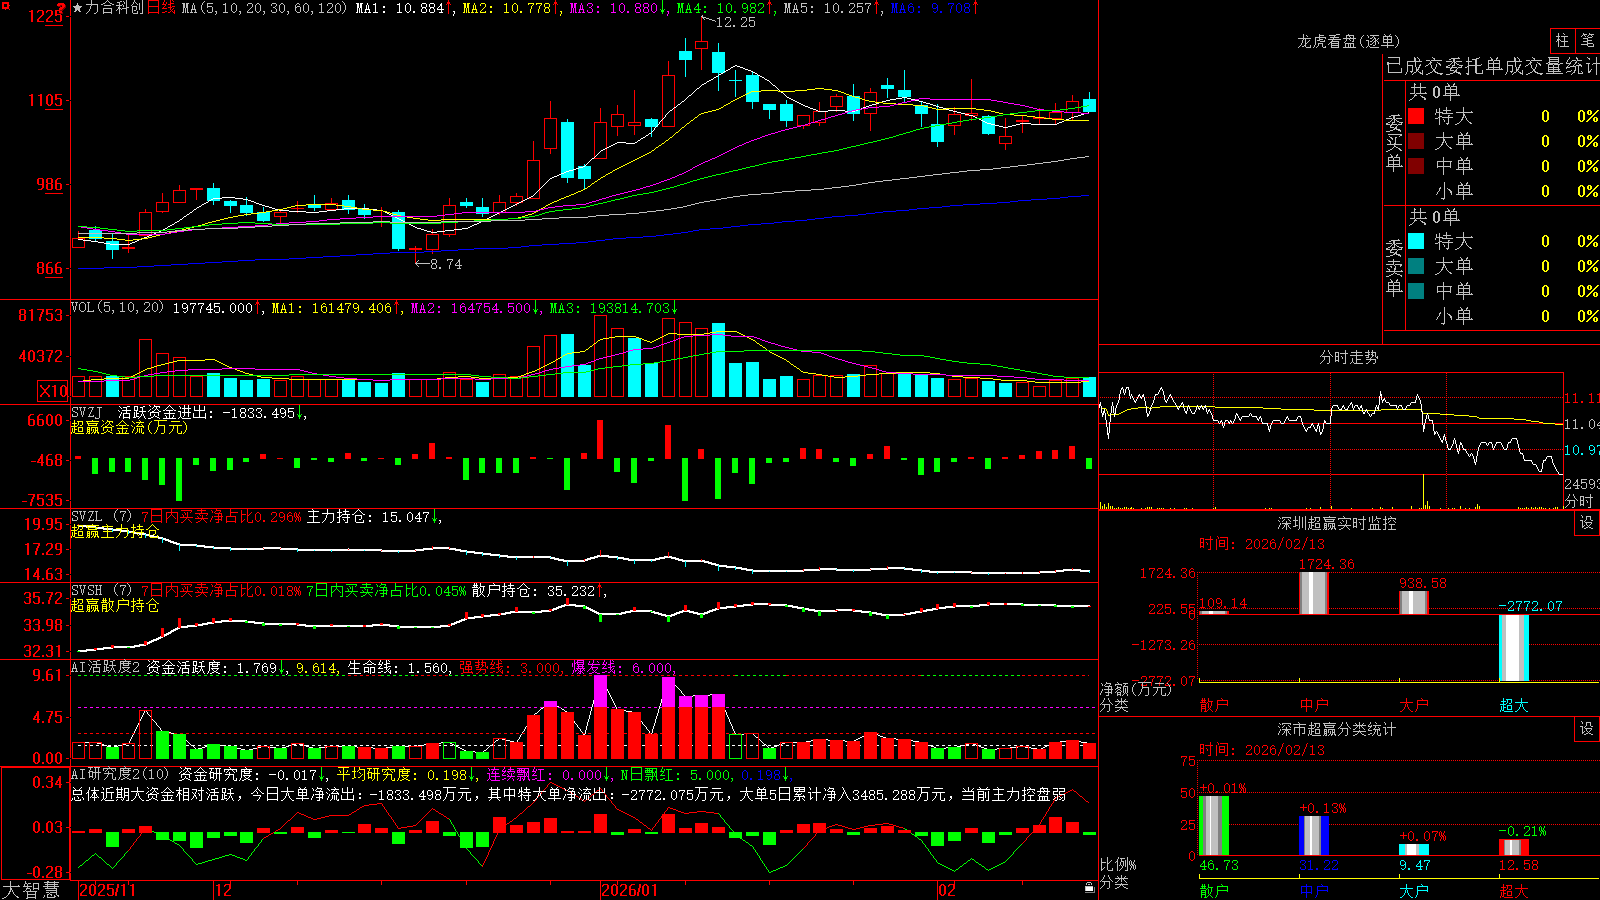
Task: Switch order view to 笔 tick mode
Action: click(1587, 41)
